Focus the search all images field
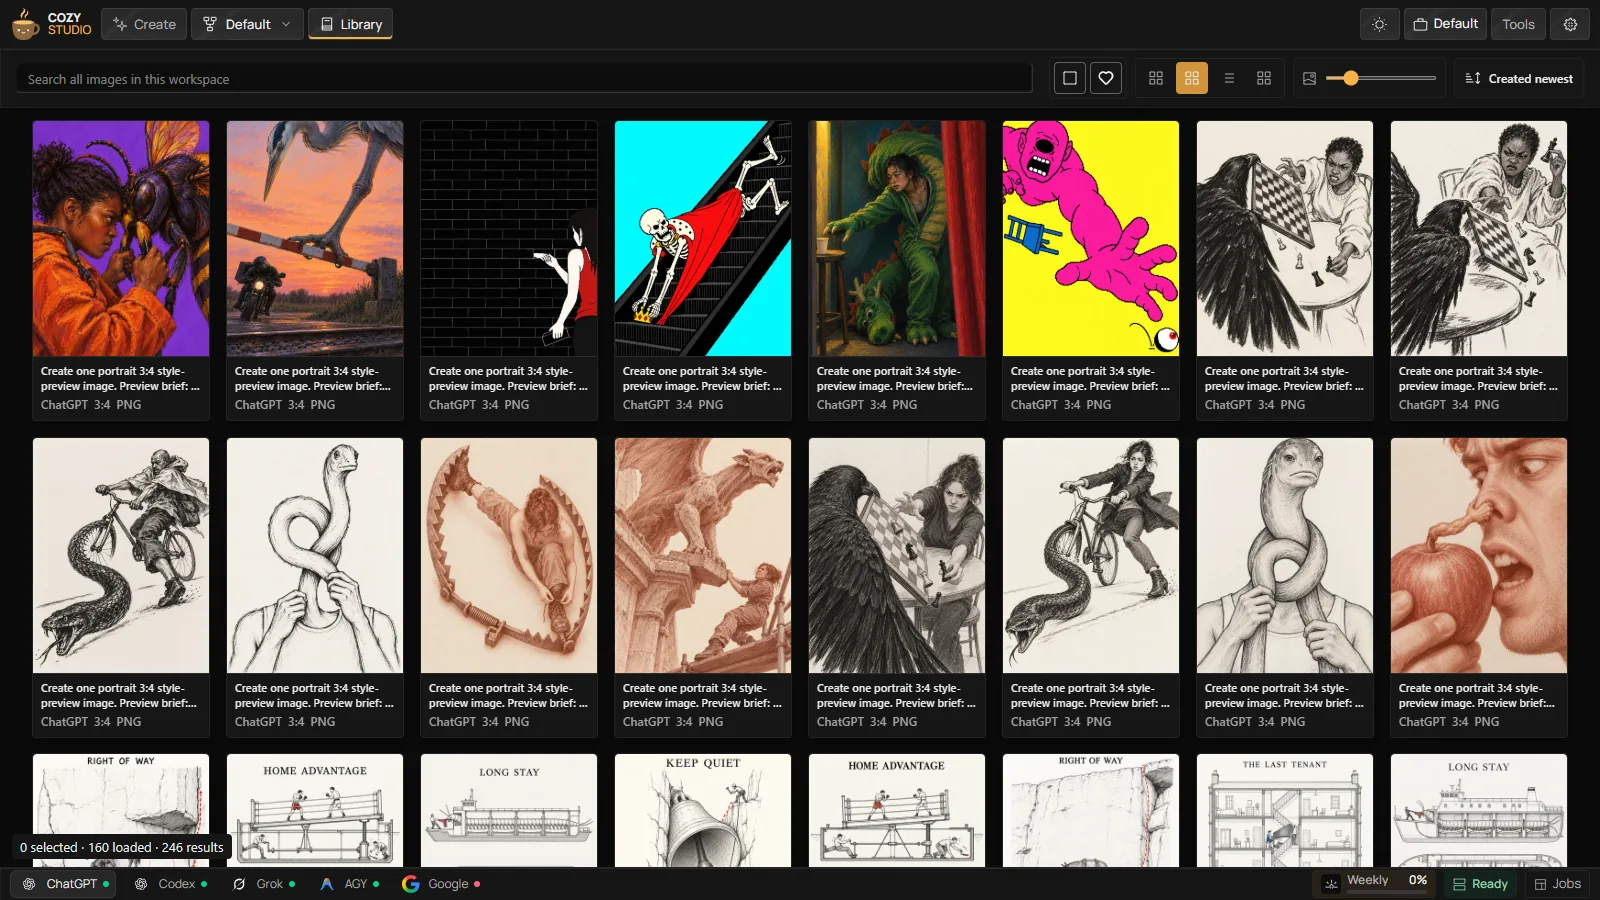The image size is (1600, 900). pyautogui.click(x=524, y=79)
